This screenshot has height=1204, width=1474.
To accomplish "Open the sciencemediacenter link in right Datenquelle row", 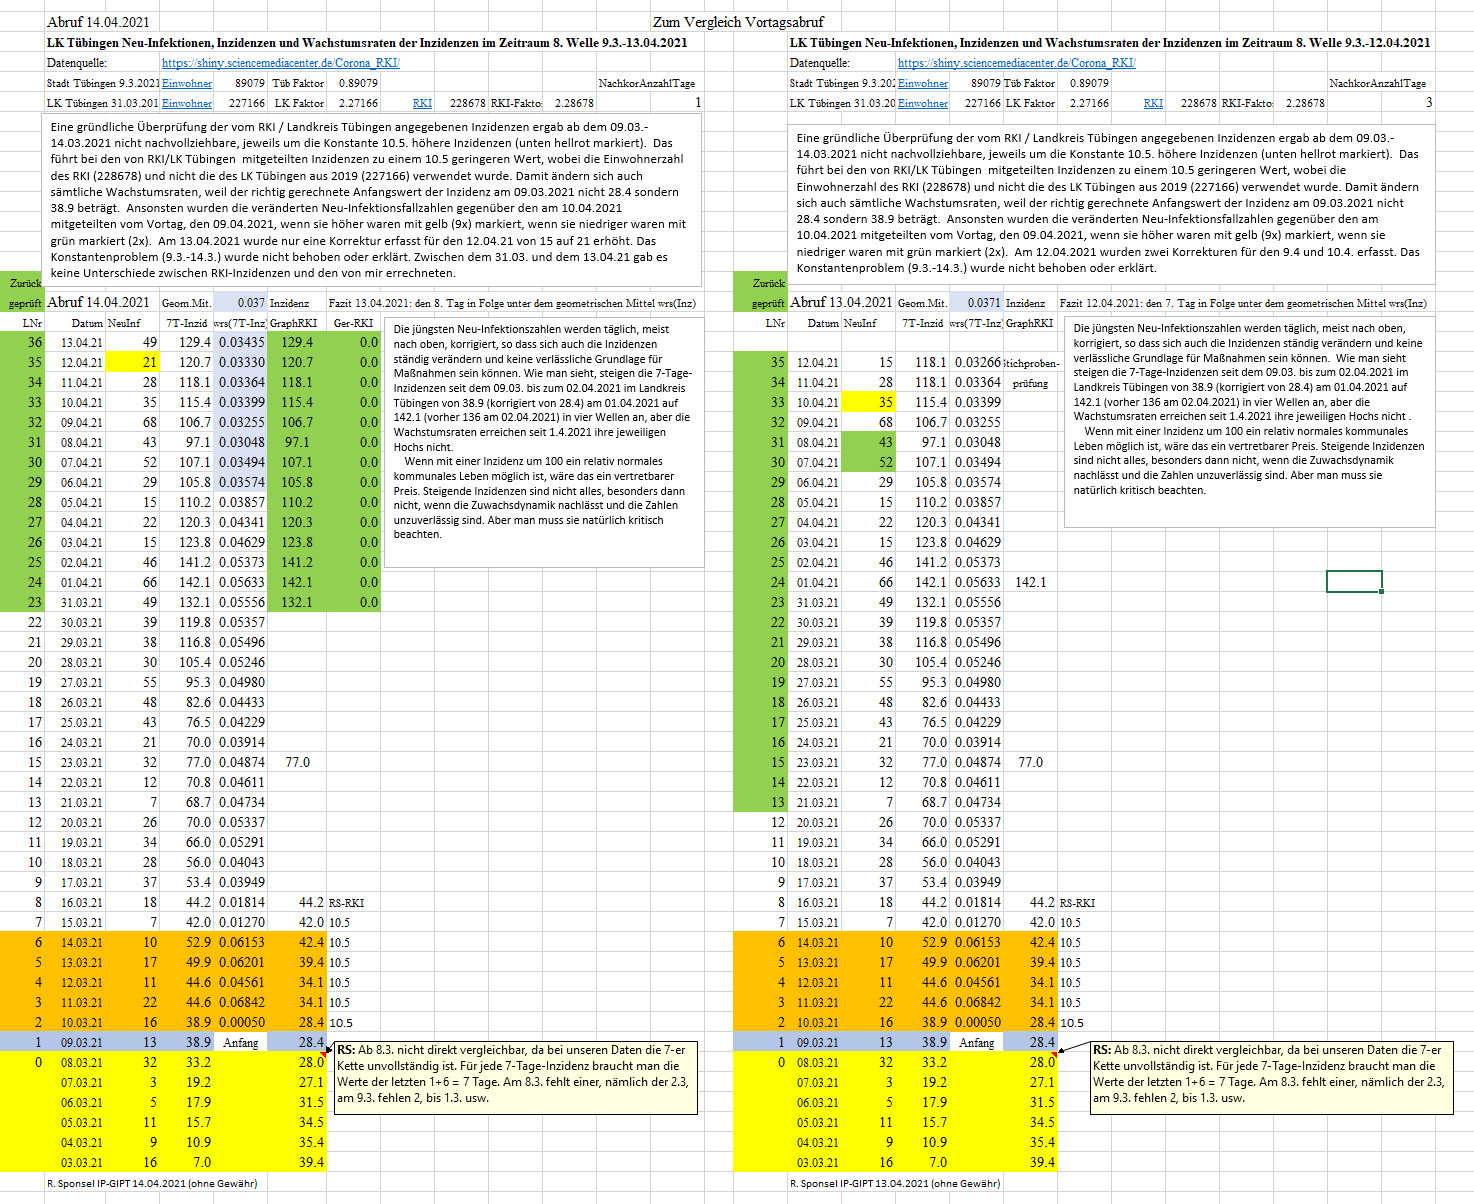I will point(1016,63).
